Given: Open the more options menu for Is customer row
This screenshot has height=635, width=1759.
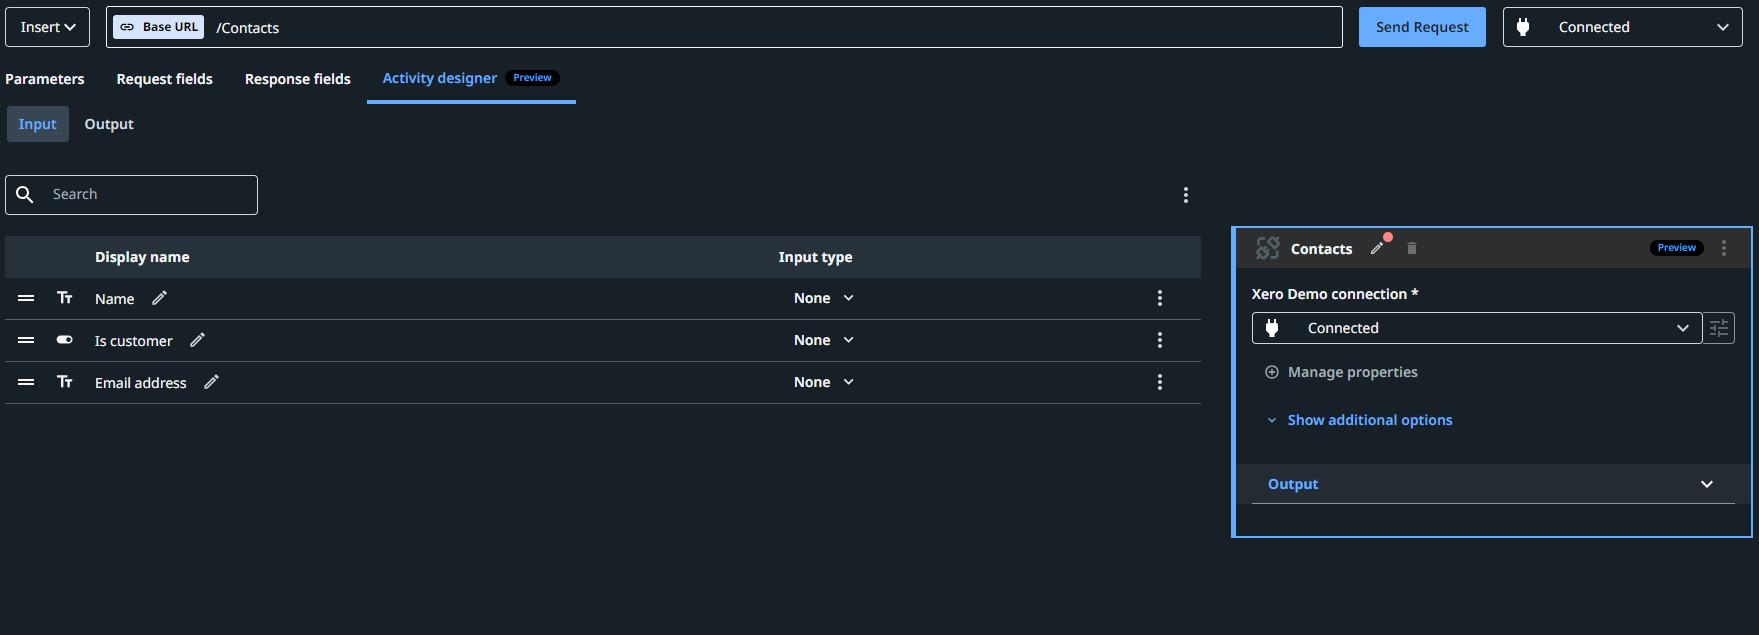Looking at the screenshot, I should pos(1160,340).
